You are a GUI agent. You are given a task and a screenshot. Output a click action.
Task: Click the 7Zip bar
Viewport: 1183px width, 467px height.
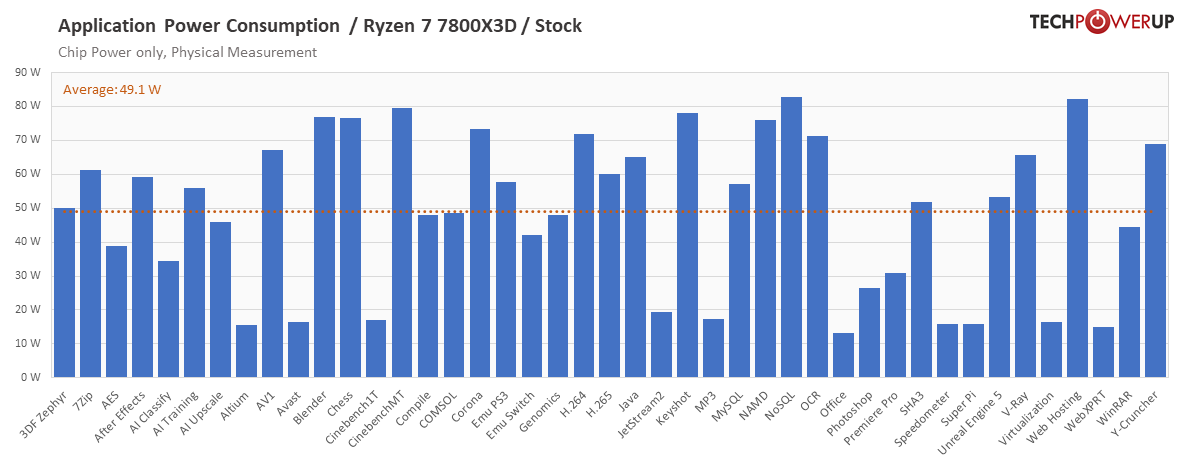91,274
